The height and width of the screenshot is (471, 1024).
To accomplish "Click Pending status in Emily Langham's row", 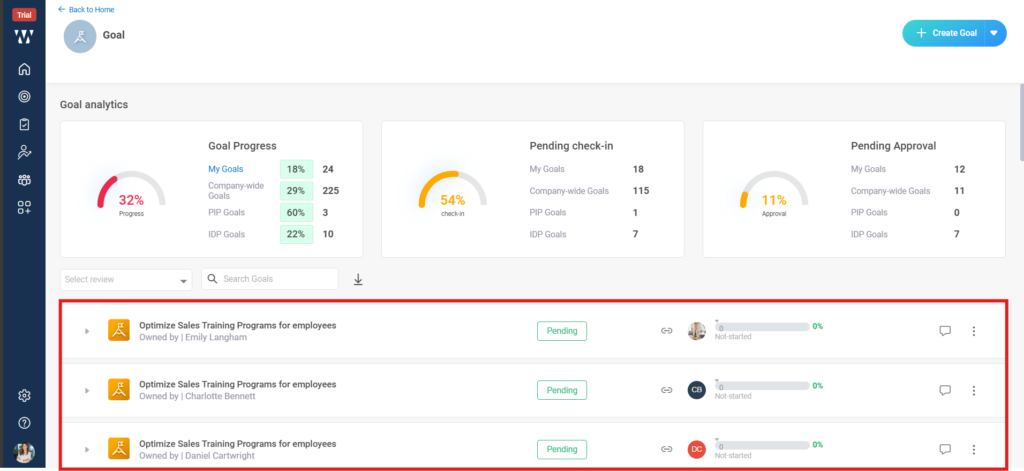I will click(562, 331).
